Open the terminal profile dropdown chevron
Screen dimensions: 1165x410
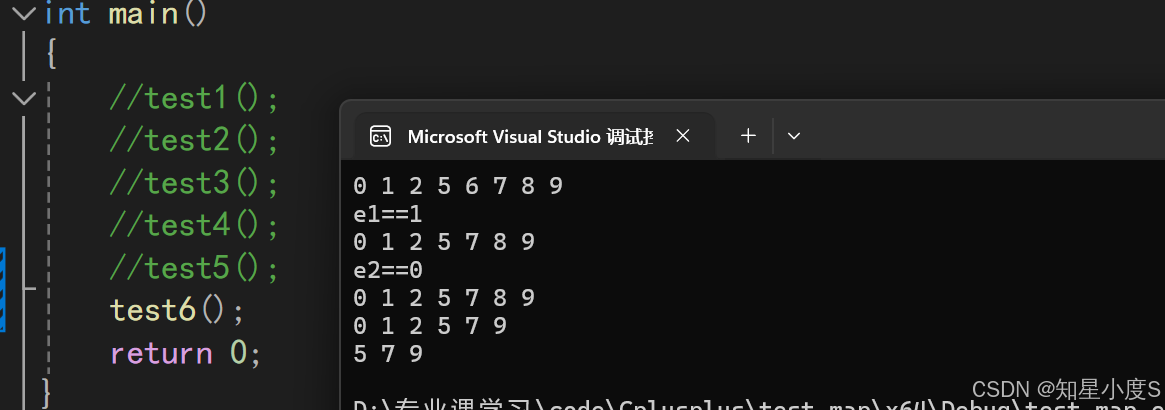794,136
